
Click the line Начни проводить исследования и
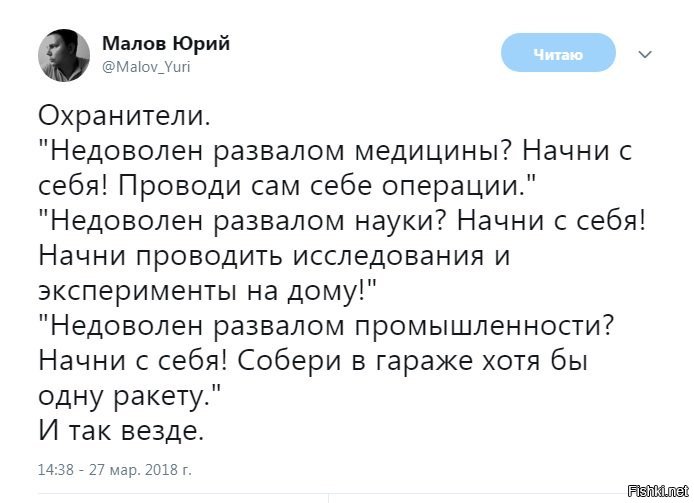point(274,256)
